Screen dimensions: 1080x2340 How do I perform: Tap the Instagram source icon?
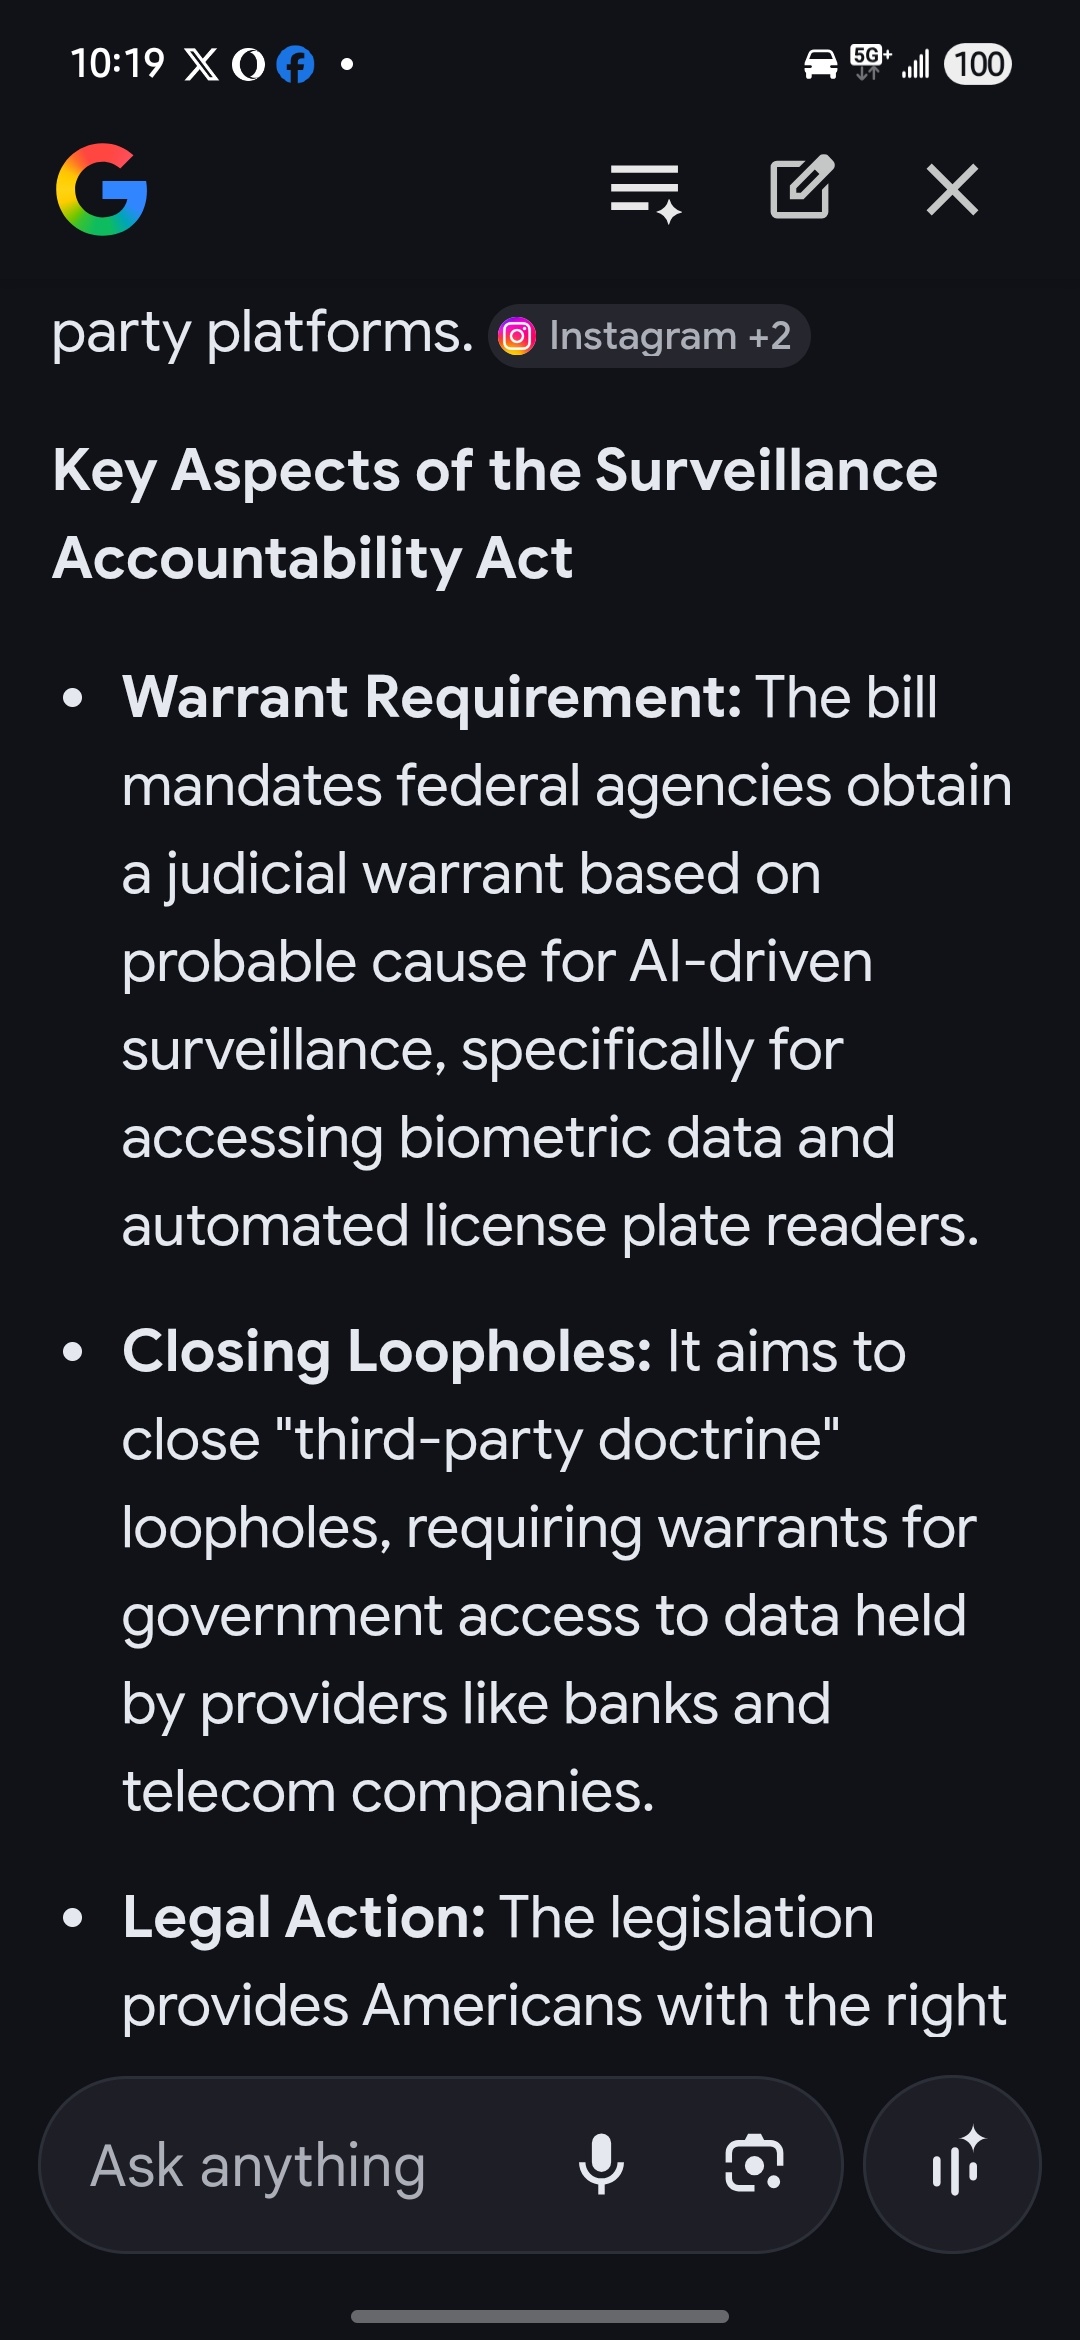point(517,337)
